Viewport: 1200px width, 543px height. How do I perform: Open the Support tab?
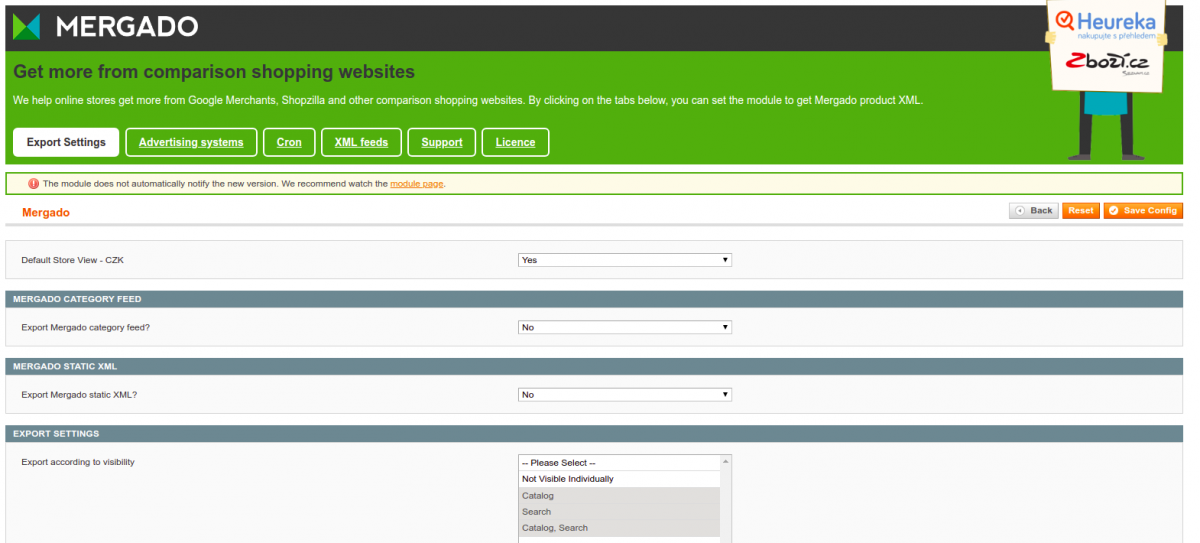click(441, 142)
